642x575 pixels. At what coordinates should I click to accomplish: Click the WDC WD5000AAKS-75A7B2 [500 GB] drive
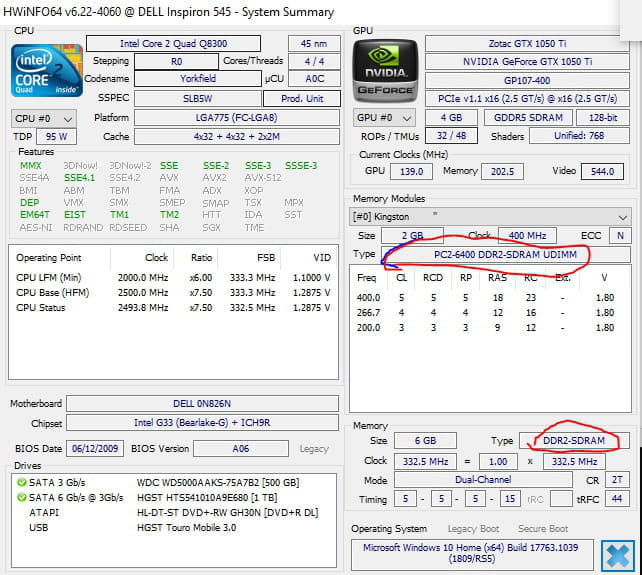click(x=218, y=482)
